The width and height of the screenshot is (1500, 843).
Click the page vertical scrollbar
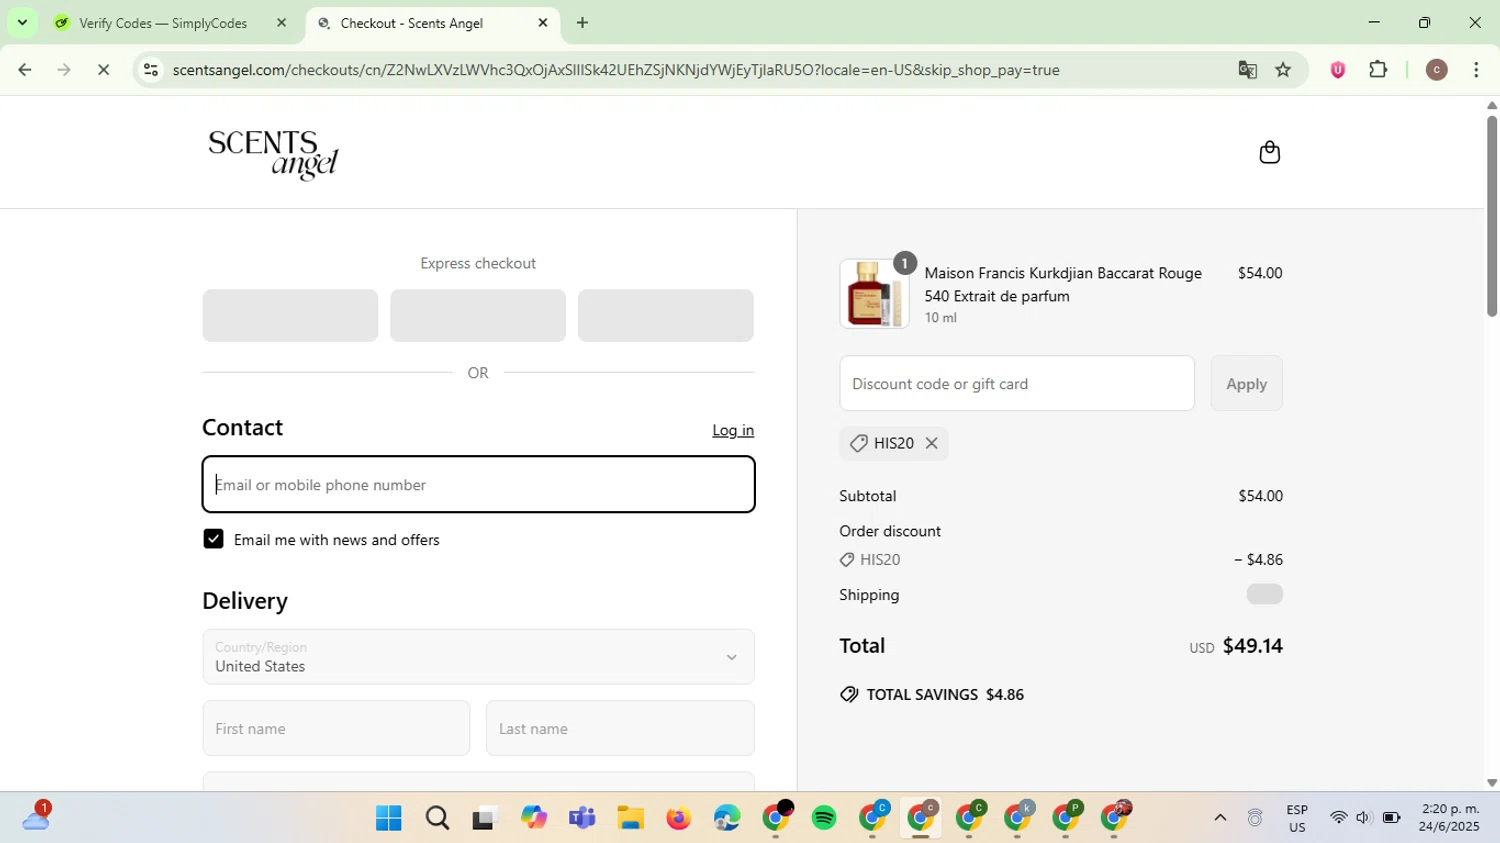click(1492, 217)
